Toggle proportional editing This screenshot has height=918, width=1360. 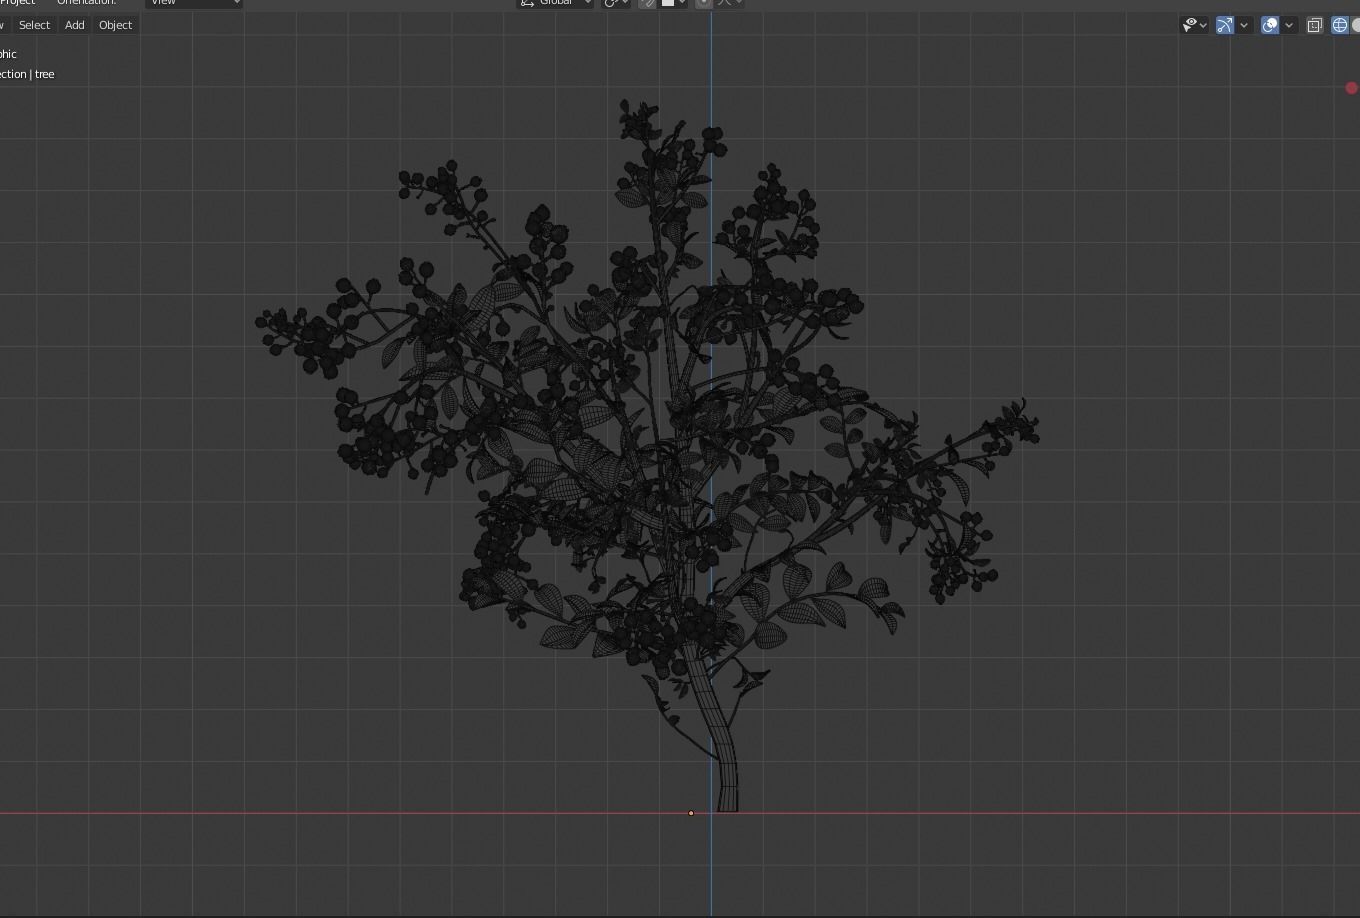point(704,3)
